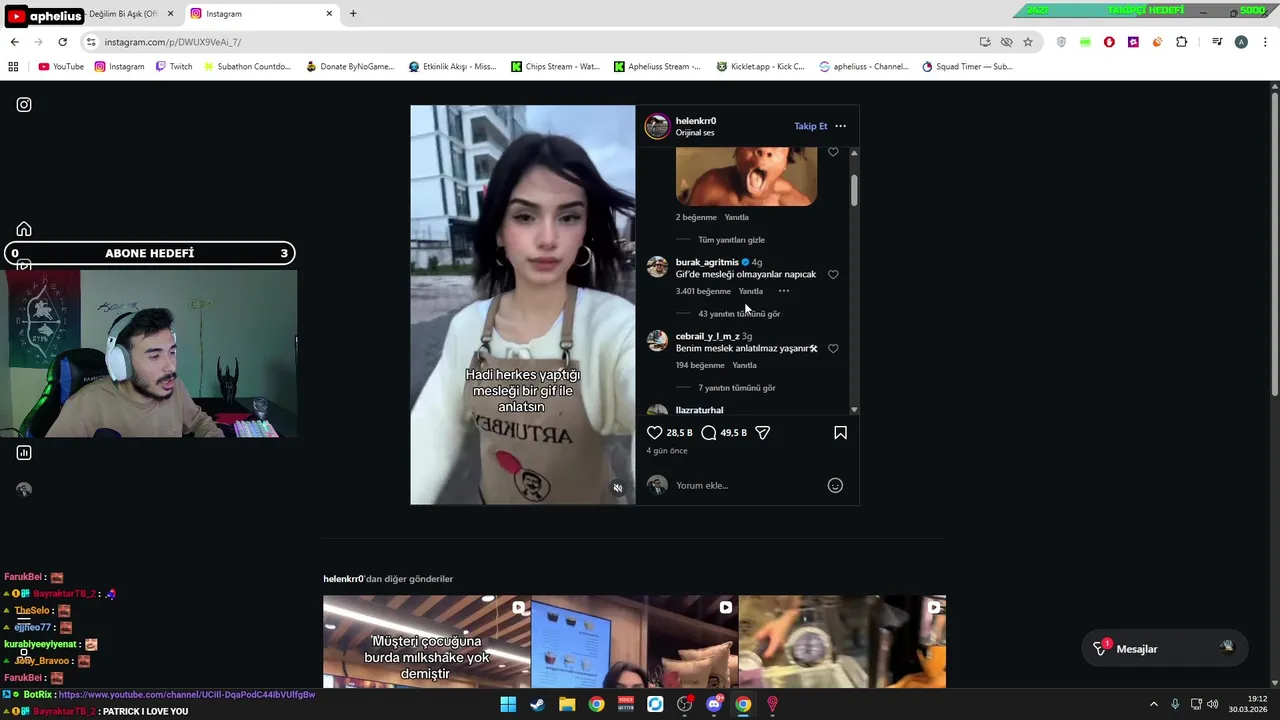Image resolution: width=1280 pixels, height=720 pixels.
Task: Open the media controls playlist icon
Action: click(1217, 42)
